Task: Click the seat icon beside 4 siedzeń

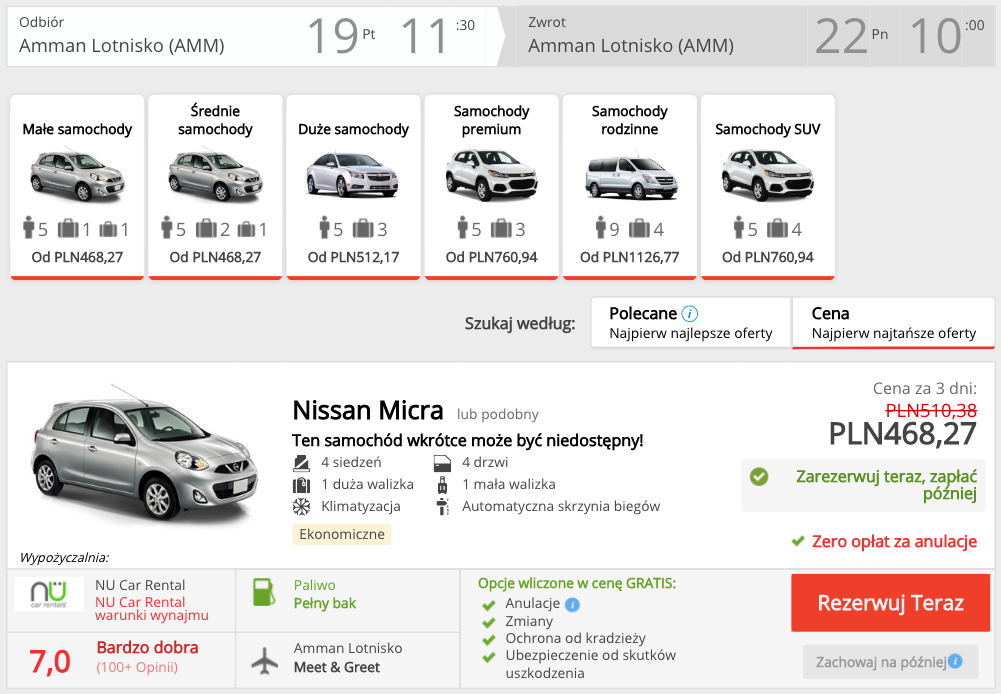Action: pyautogui.click(x=301, y=462)
